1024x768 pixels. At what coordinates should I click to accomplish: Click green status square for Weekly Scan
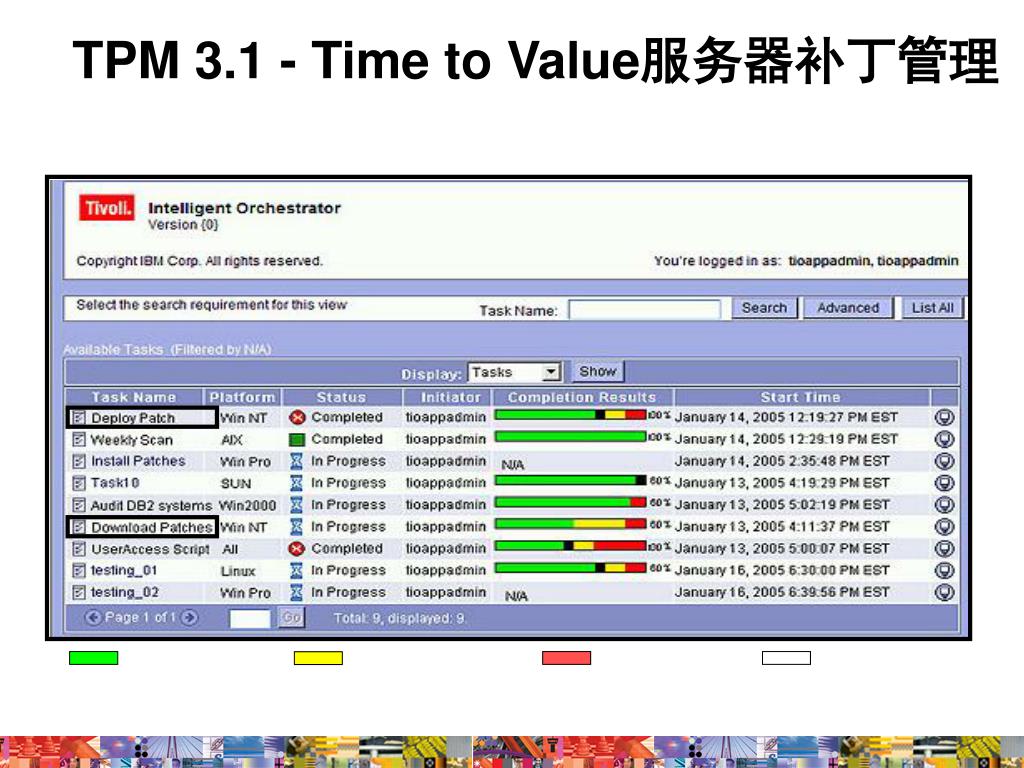tap(297, 440)
